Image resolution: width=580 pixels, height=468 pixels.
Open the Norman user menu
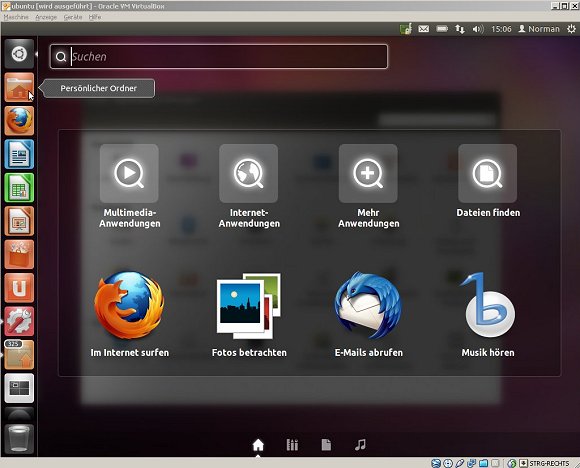(539, 29)
